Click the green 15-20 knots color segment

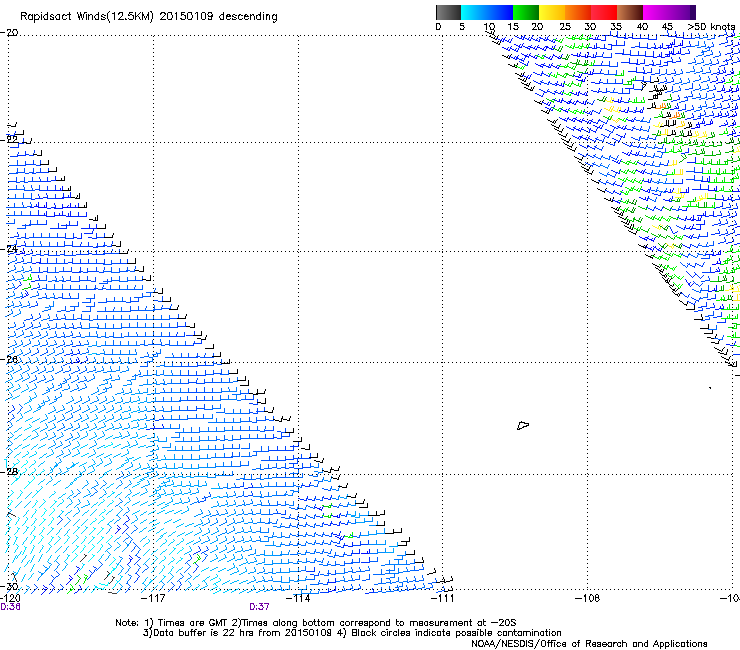click(x=526, y=12)
